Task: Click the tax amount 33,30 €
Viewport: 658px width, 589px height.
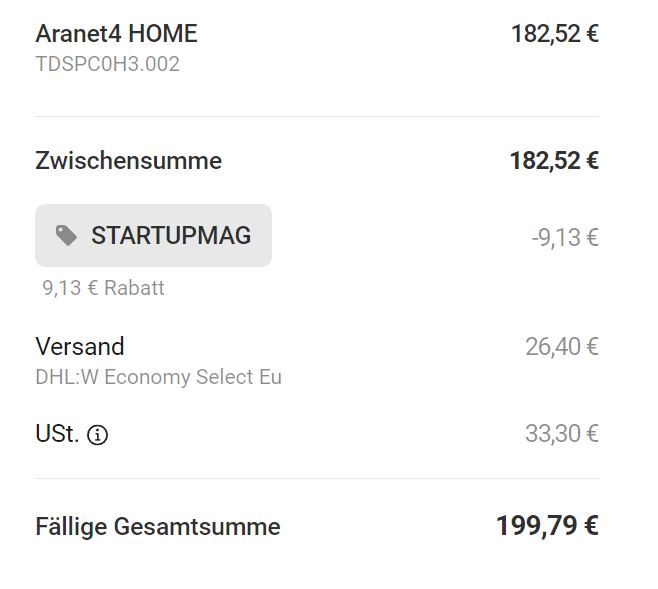Action: (x=562, y=433)
